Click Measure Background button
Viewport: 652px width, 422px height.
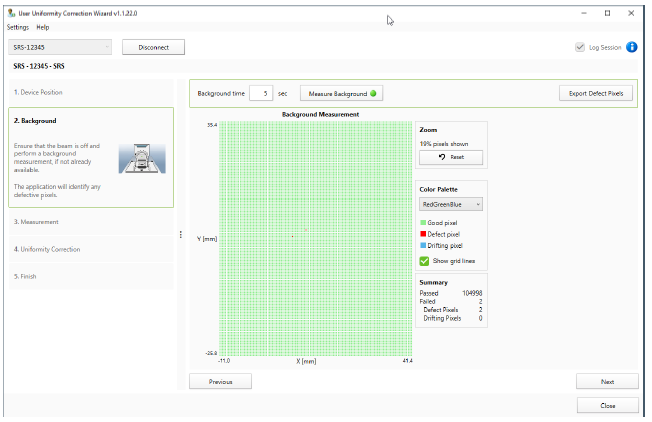(341, 94)
